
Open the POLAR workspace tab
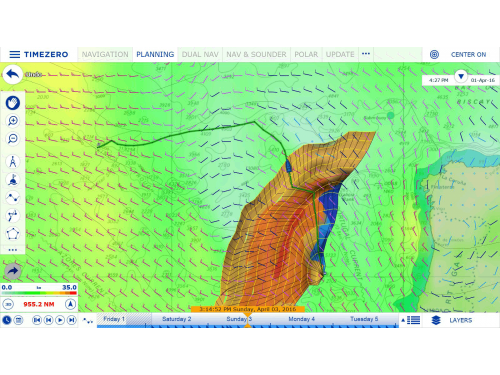click(x=306, y=54)
